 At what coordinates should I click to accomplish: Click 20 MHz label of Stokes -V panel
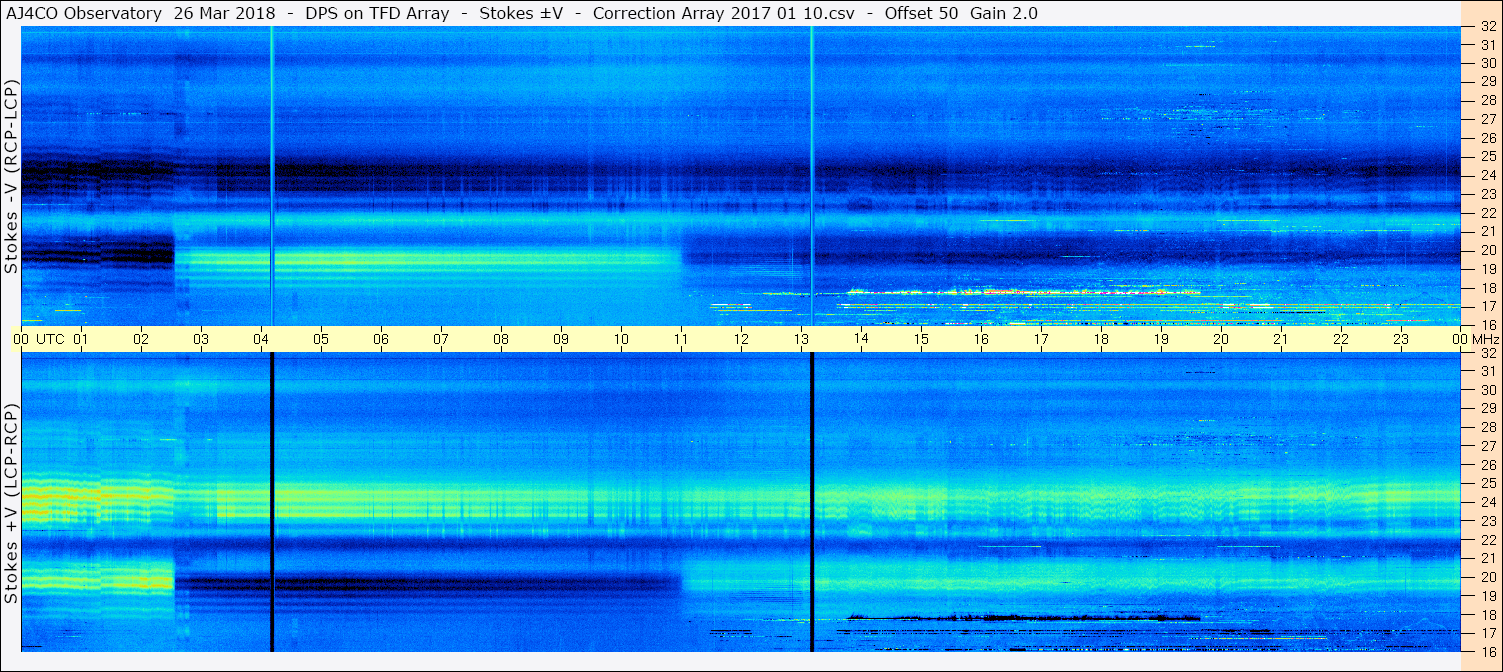pos(1487,250)
